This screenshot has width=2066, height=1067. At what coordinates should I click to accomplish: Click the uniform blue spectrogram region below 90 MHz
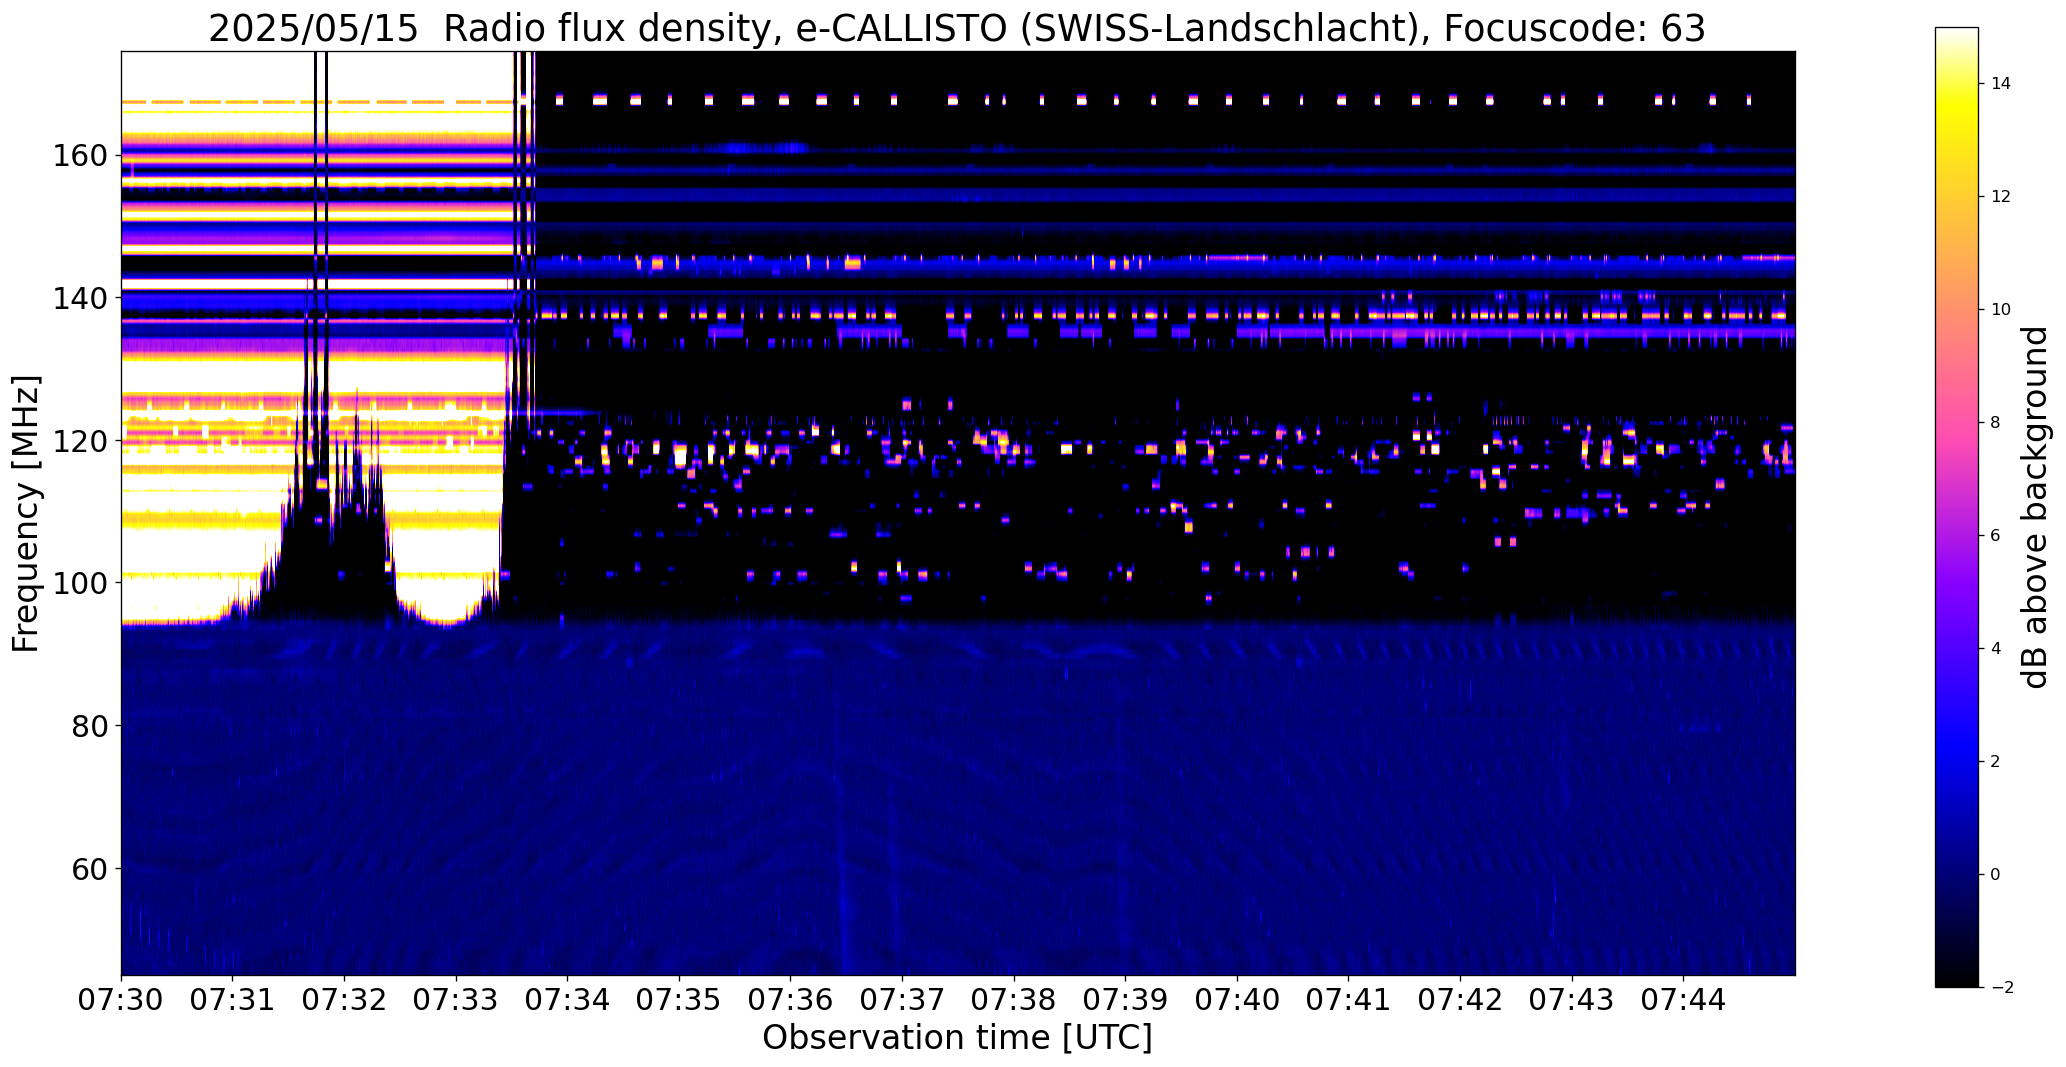pyautogui.click(x=957, y=810)
